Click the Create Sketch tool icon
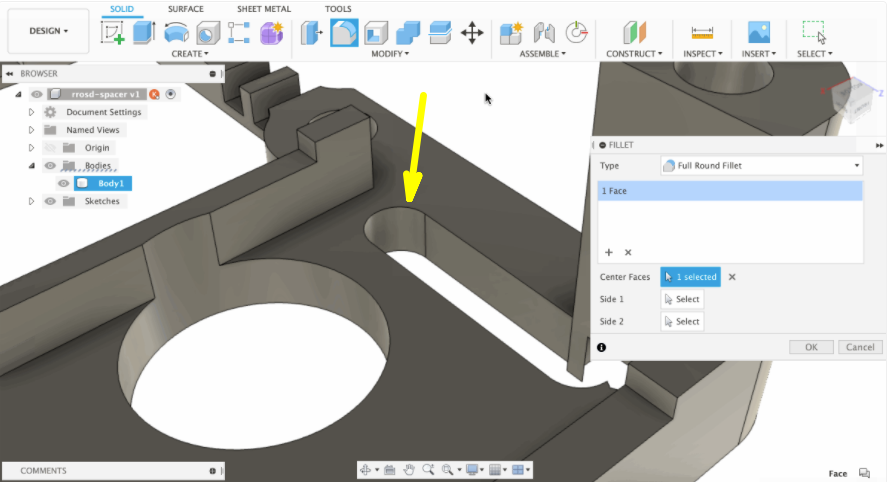890x482 pixels. 113,33
